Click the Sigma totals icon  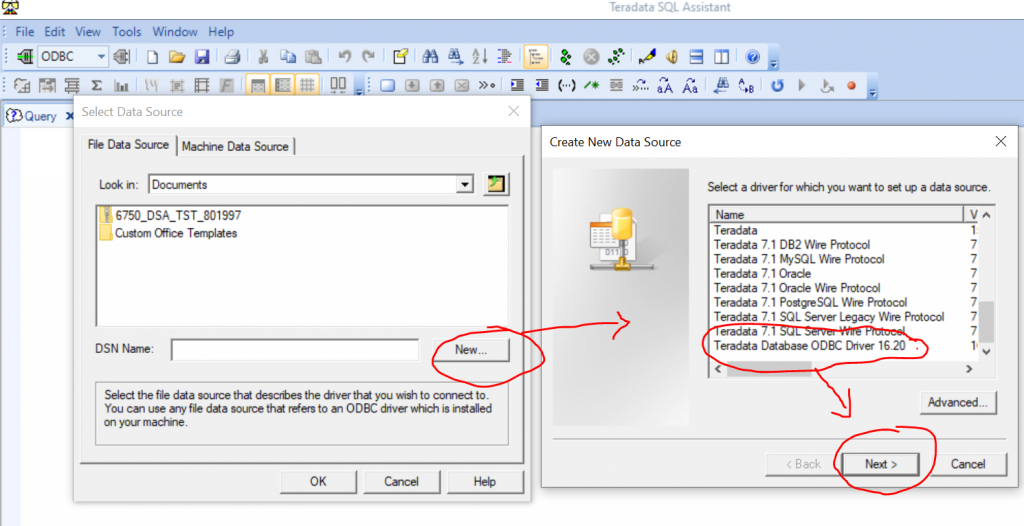click(97, 86)
